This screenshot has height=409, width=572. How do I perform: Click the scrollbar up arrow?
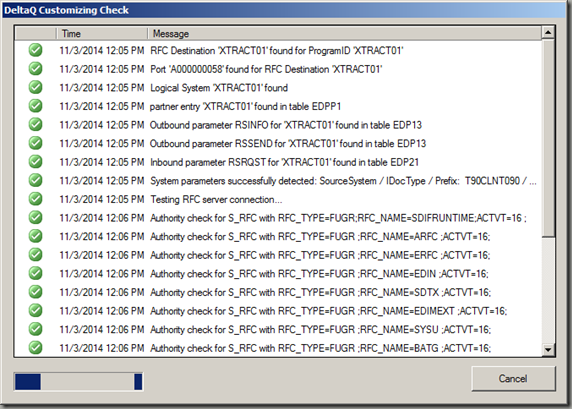click(x=548, y=33)
